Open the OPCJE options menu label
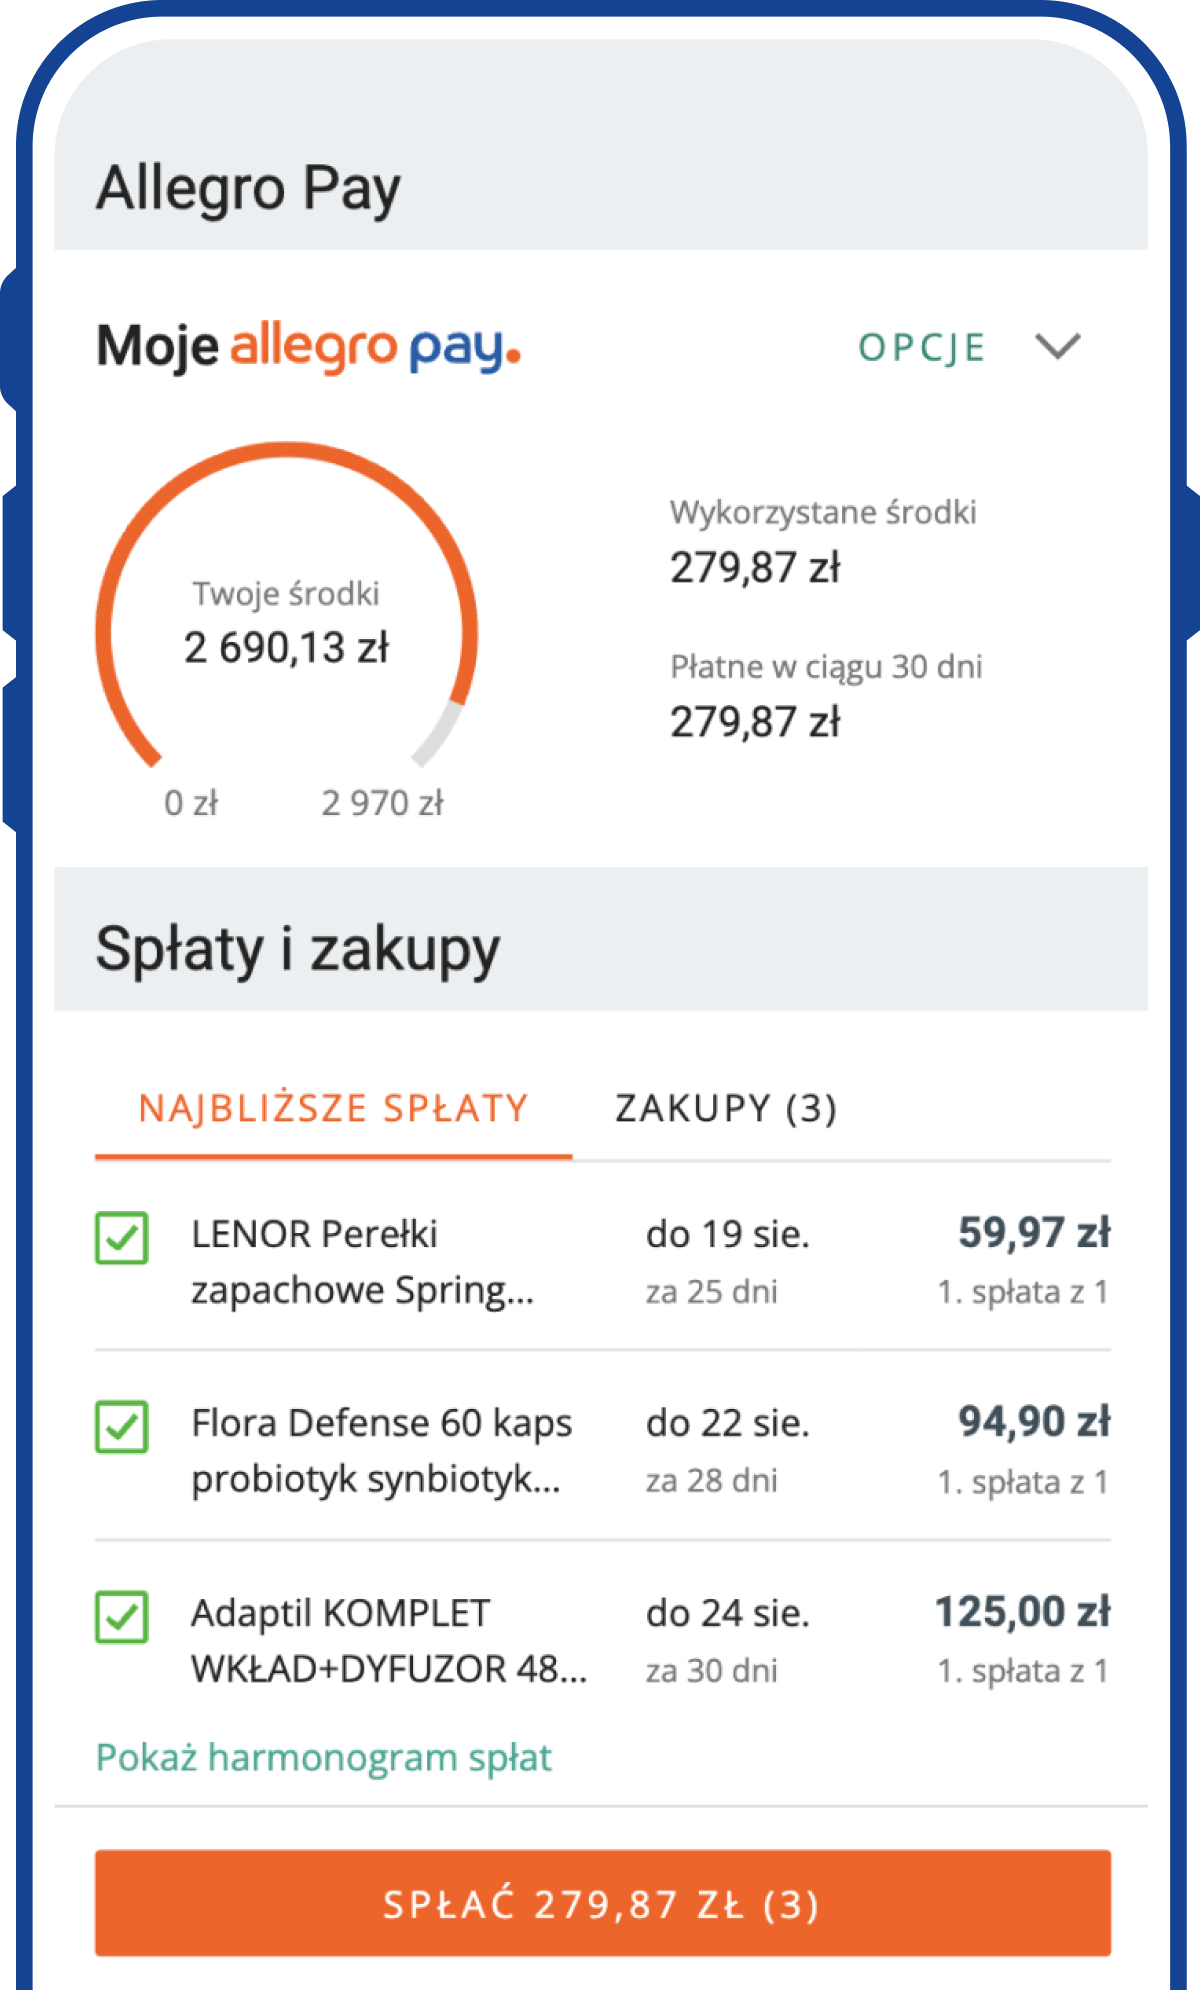 pos(922,348)
